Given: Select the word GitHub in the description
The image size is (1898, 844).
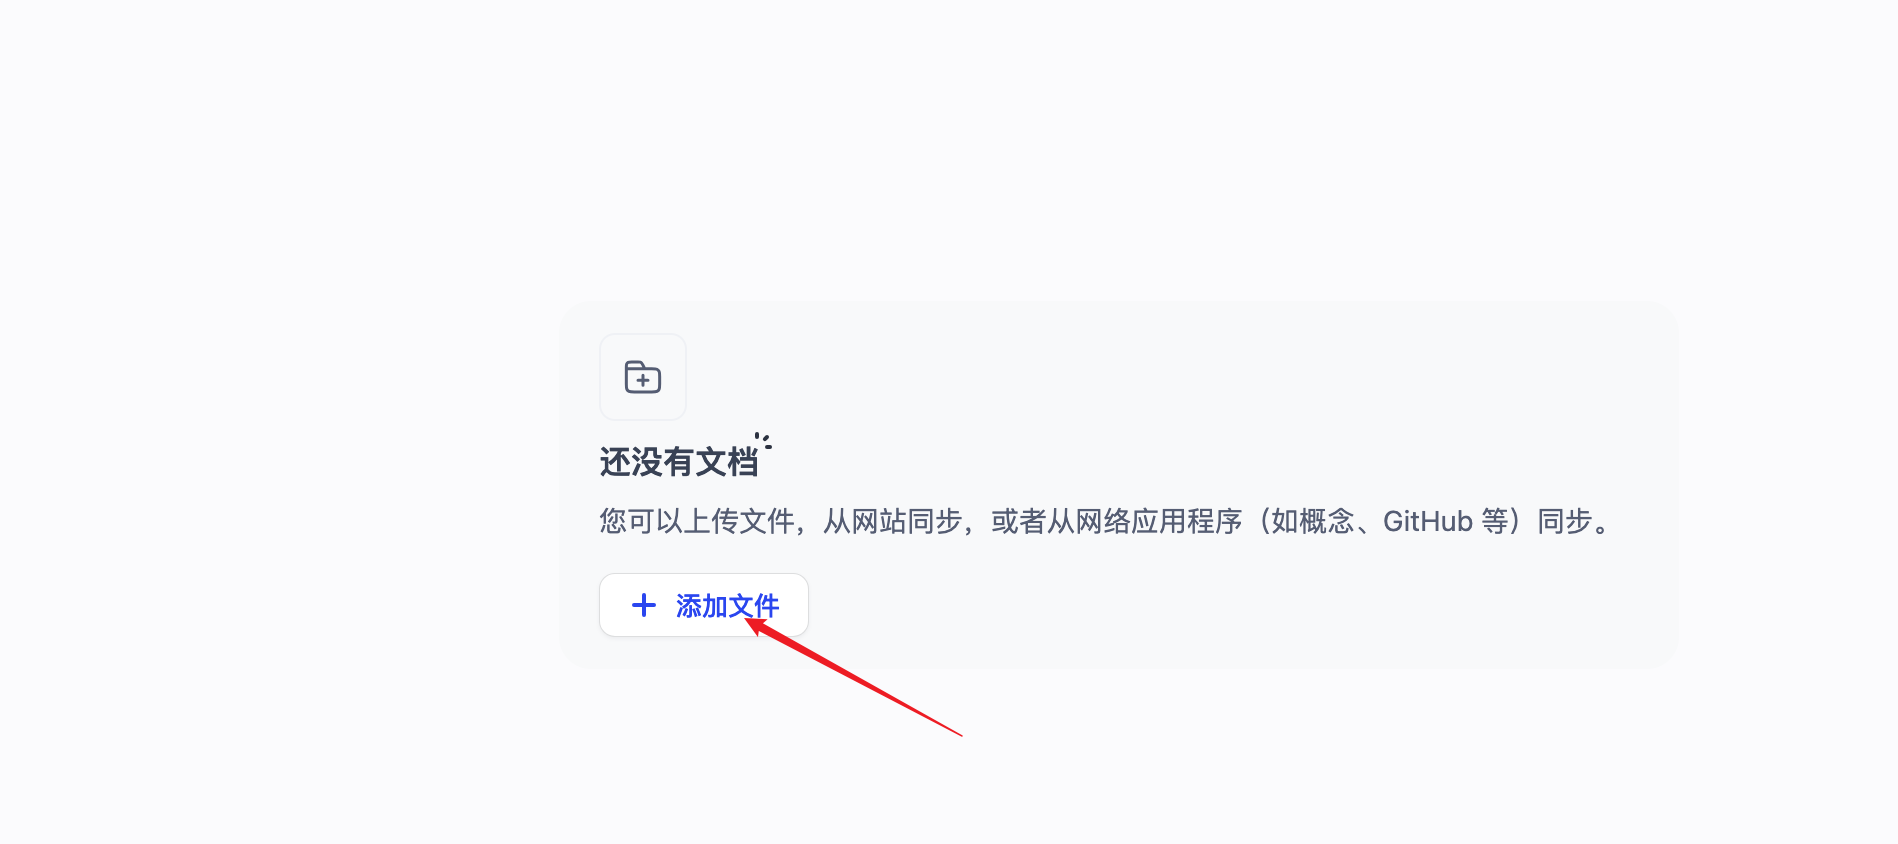Looking at the screenshot, I should click(1427, 521).
